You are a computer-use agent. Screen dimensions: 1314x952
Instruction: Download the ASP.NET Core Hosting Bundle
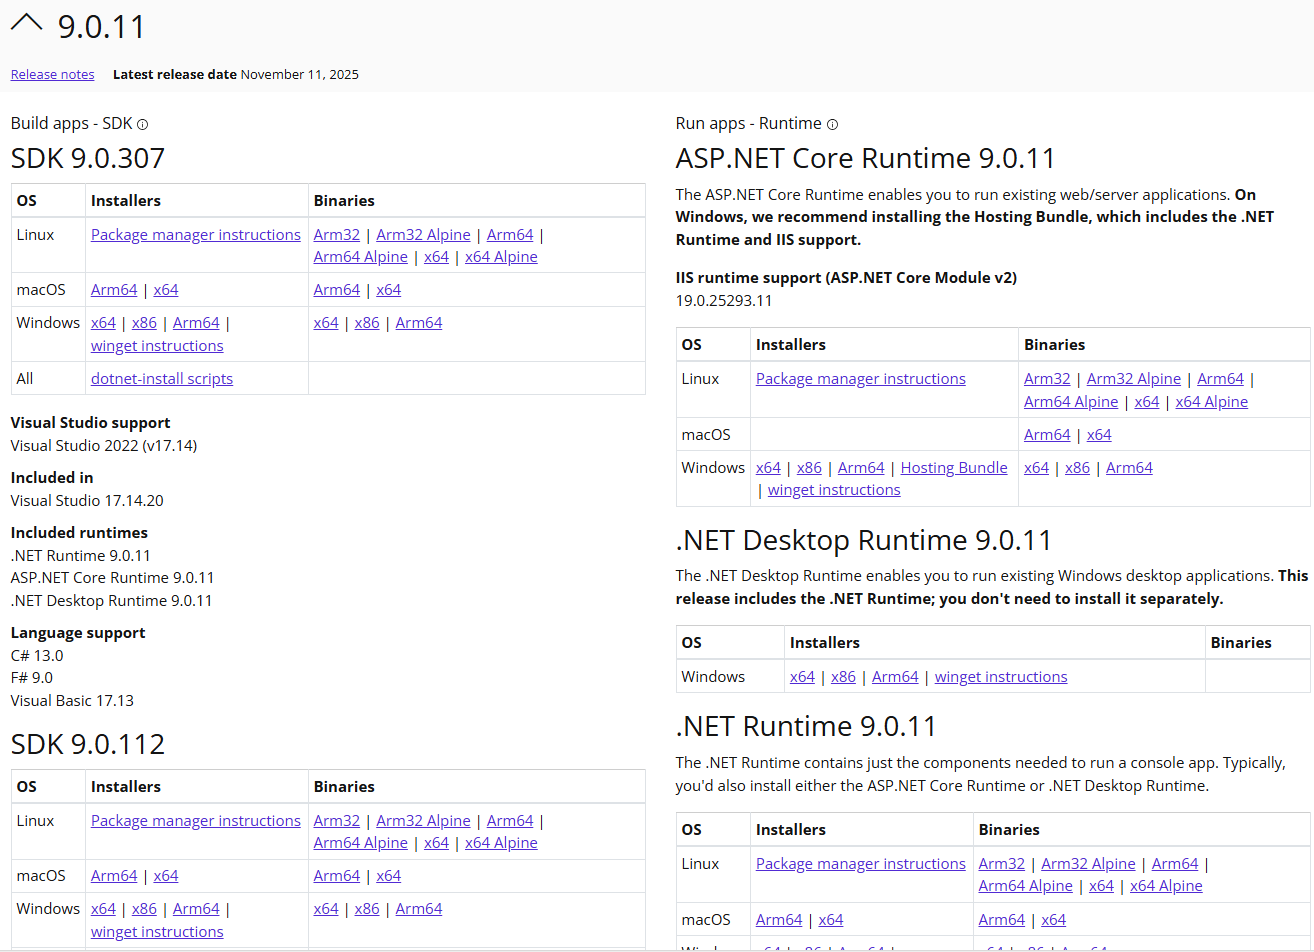953,468
